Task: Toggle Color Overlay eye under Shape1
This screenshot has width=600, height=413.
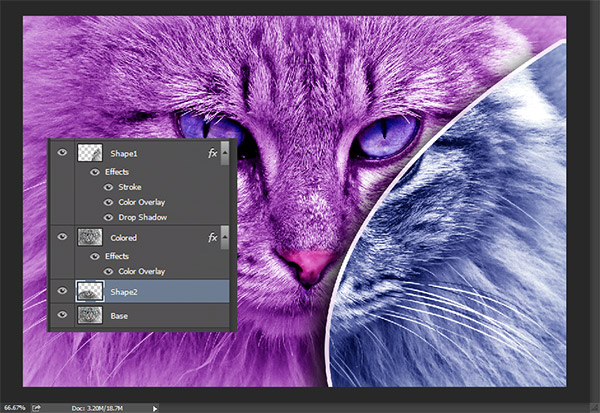Action: (x=108, y=202)
